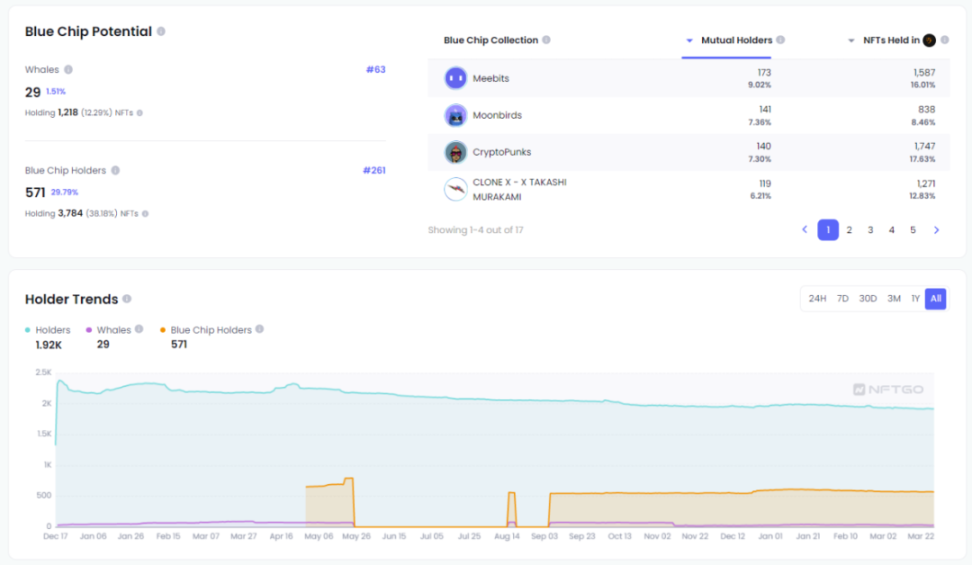Click the #63 whales rank link
The height and width of the screenshot is (565, 972).
pos(376,69)
